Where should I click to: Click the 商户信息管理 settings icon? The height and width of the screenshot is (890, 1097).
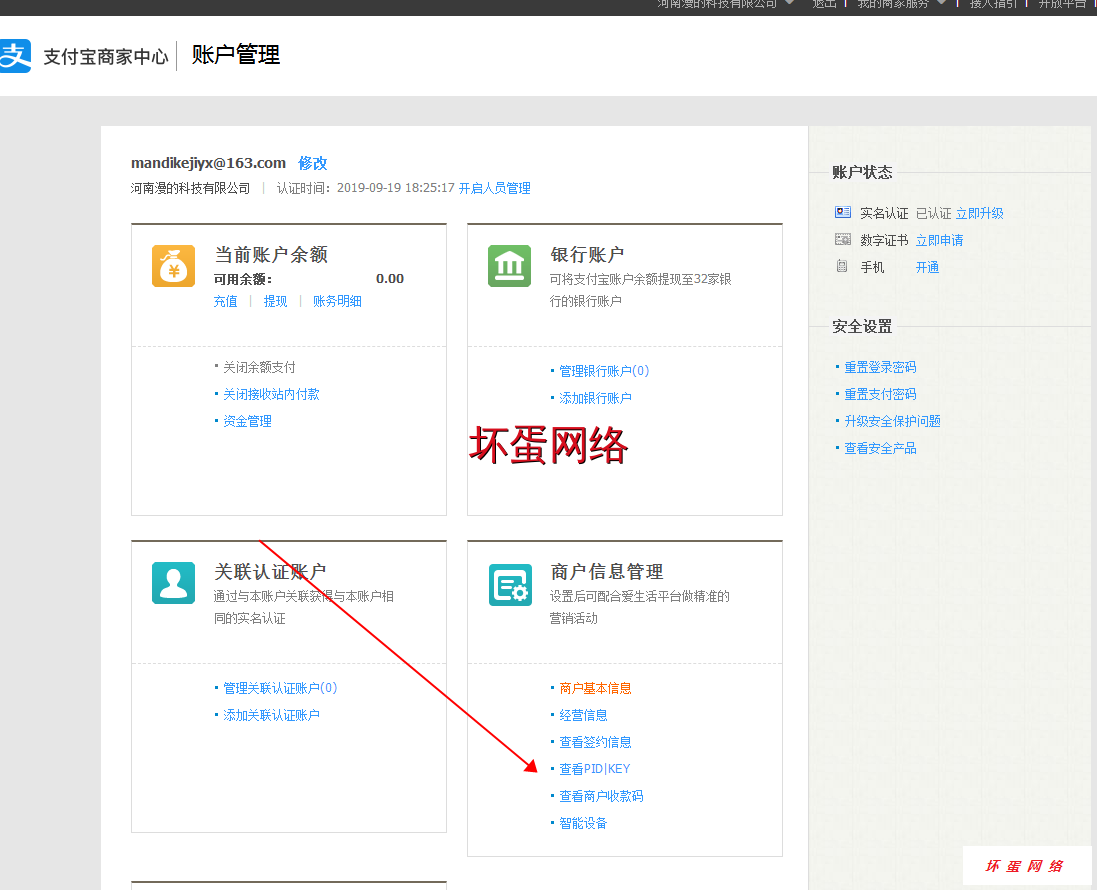click(x=509, y=584)
